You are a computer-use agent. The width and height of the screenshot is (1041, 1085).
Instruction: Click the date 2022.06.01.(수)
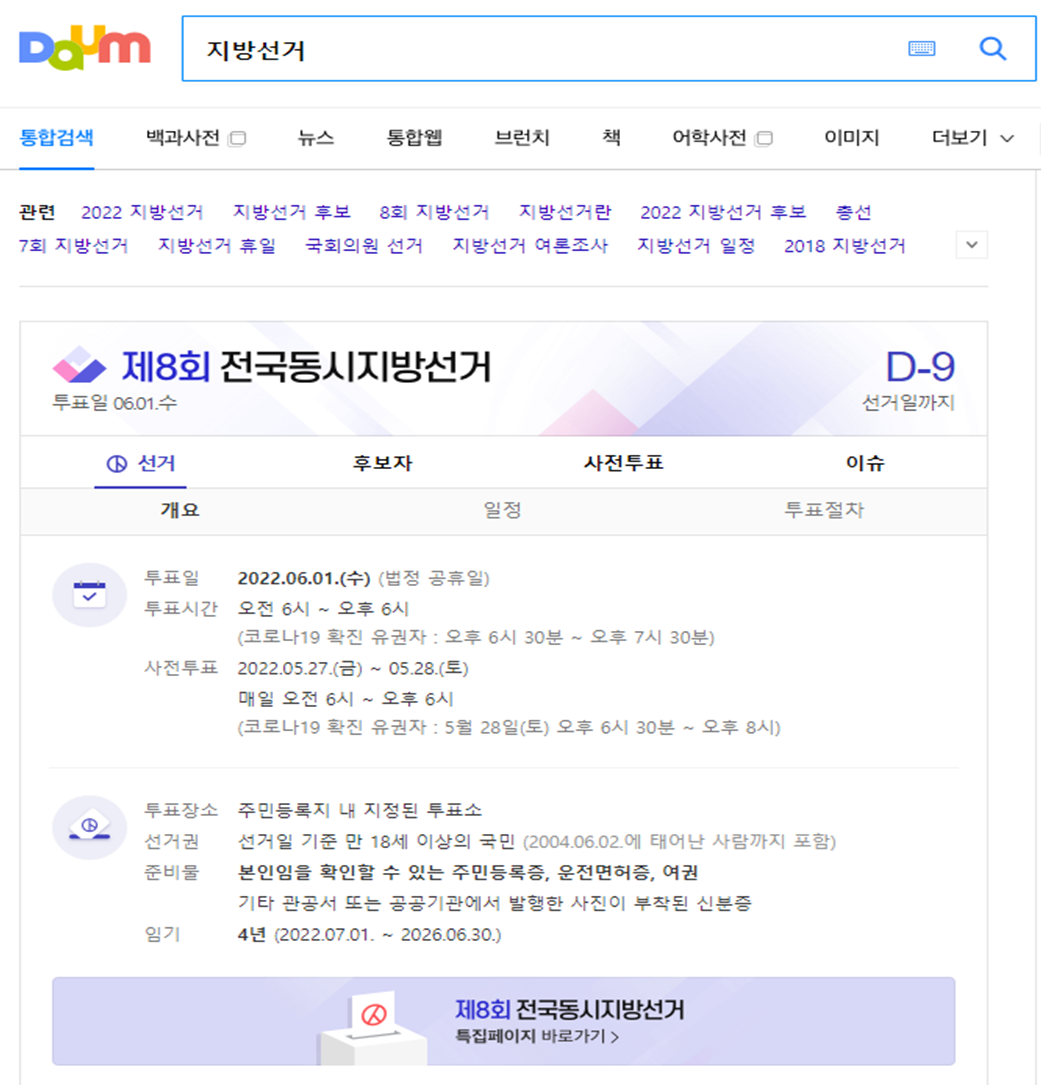click(x=304, y=578)
